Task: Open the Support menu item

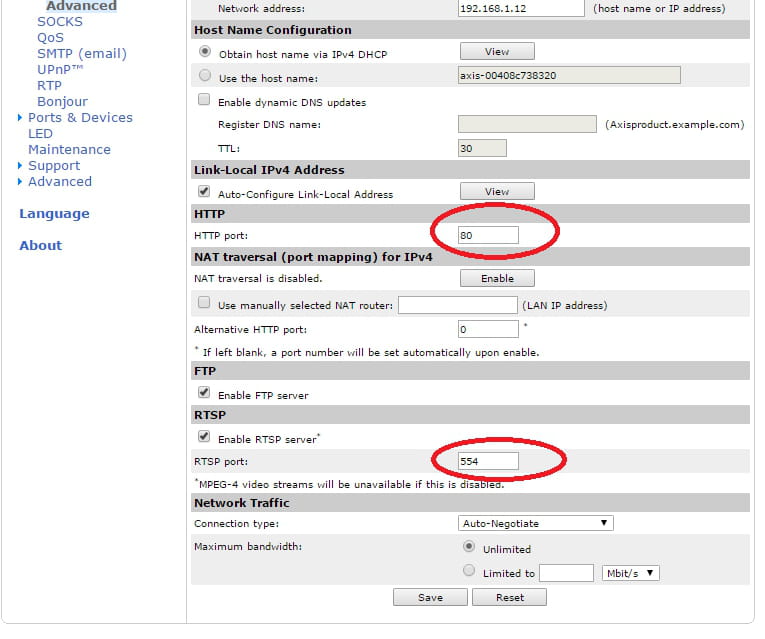Action: click(x=54, y=166)
